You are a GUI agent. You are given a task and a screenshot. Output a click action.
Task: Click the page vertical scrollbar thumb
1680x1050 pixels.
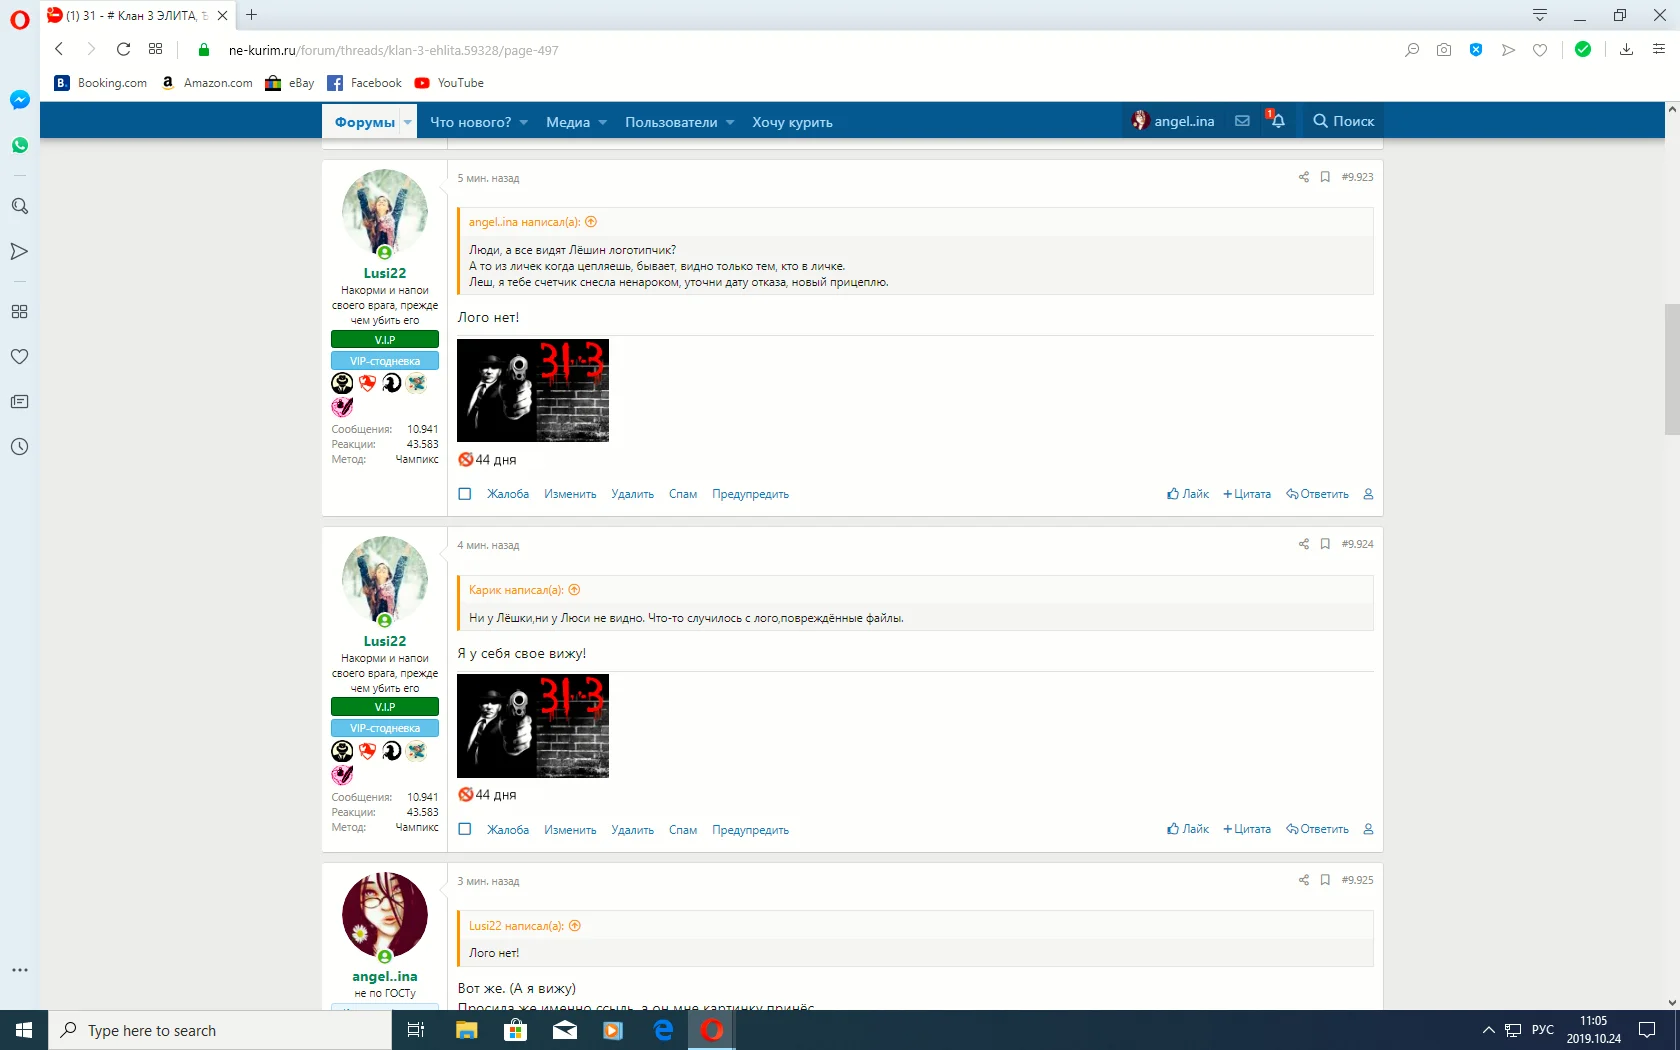tap(1672, 370)
